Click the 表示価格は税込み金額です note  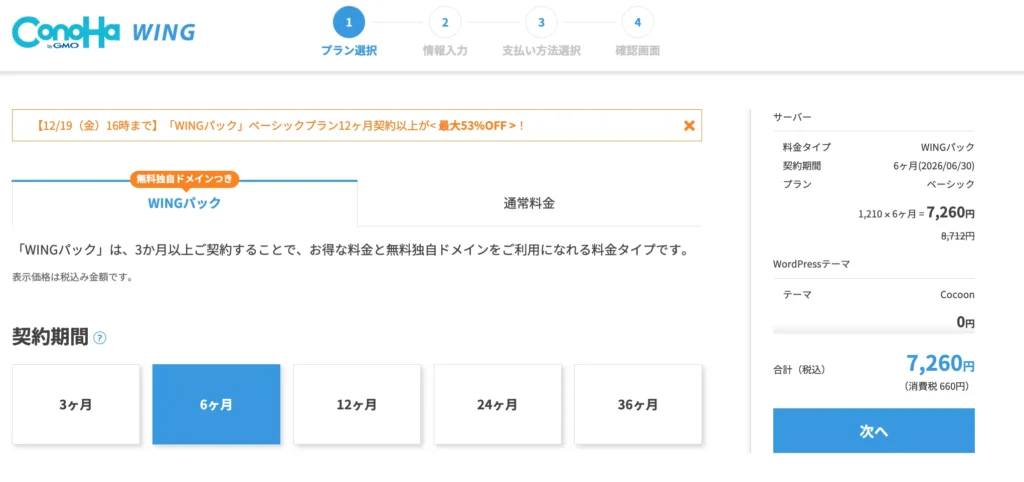click(x=72, y=277)
